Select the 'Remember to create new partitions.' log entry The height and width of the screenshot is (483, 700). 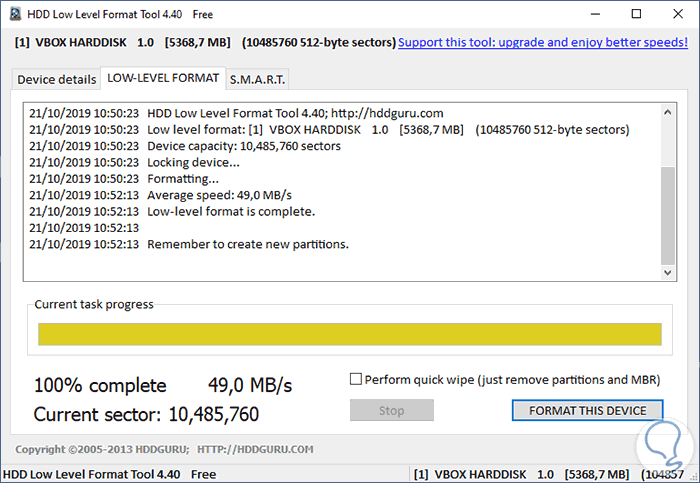pyautogui.click(x=247, y=244)
